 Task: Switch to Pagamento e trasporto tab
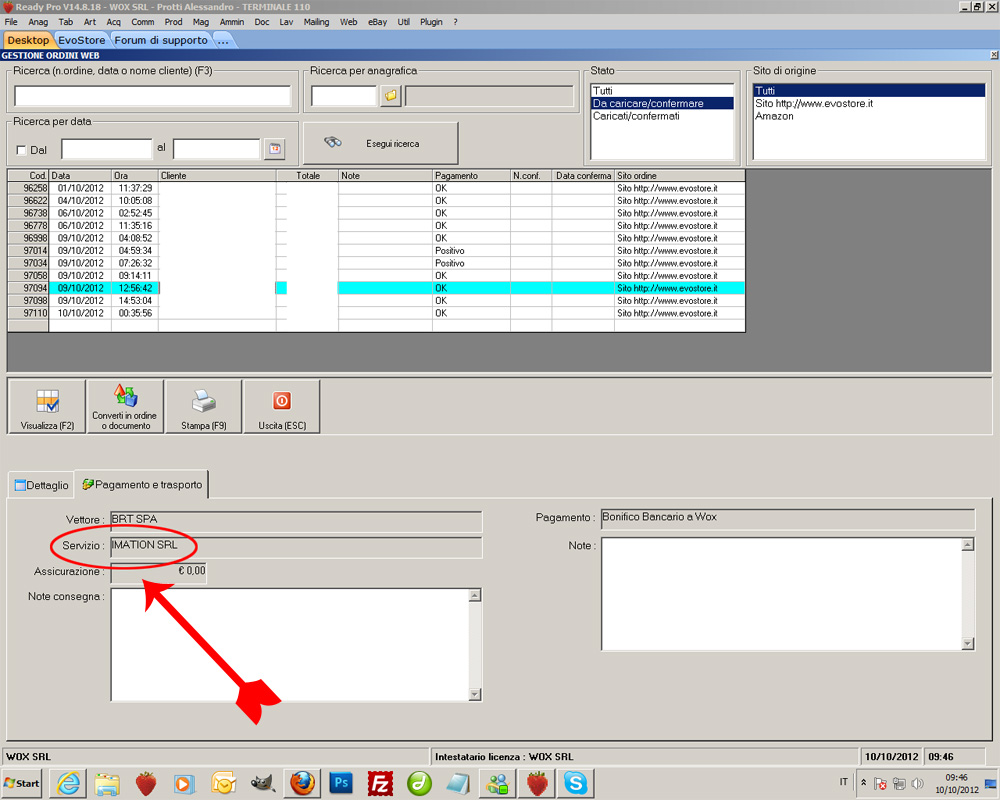click(x=142, y=484)
